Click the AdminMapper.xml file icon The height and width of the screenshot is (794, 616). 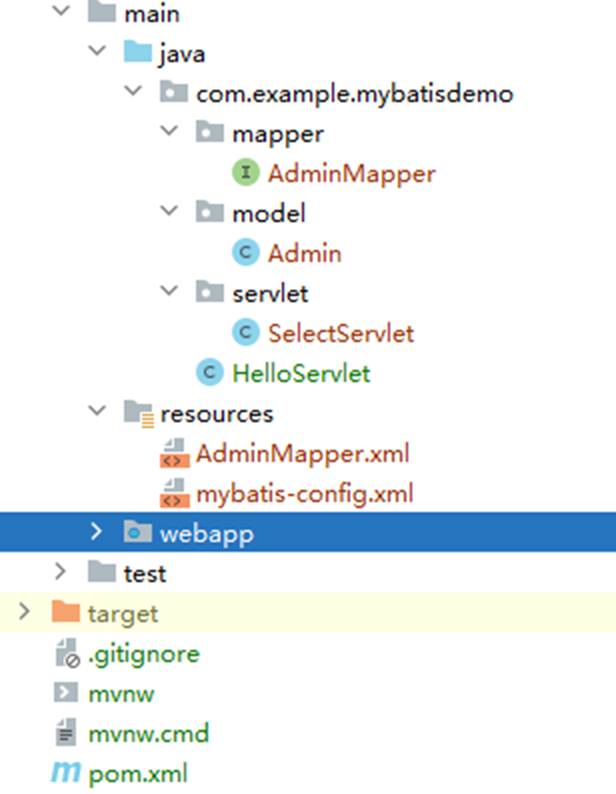pyautogui.click(x=174, y=453)
